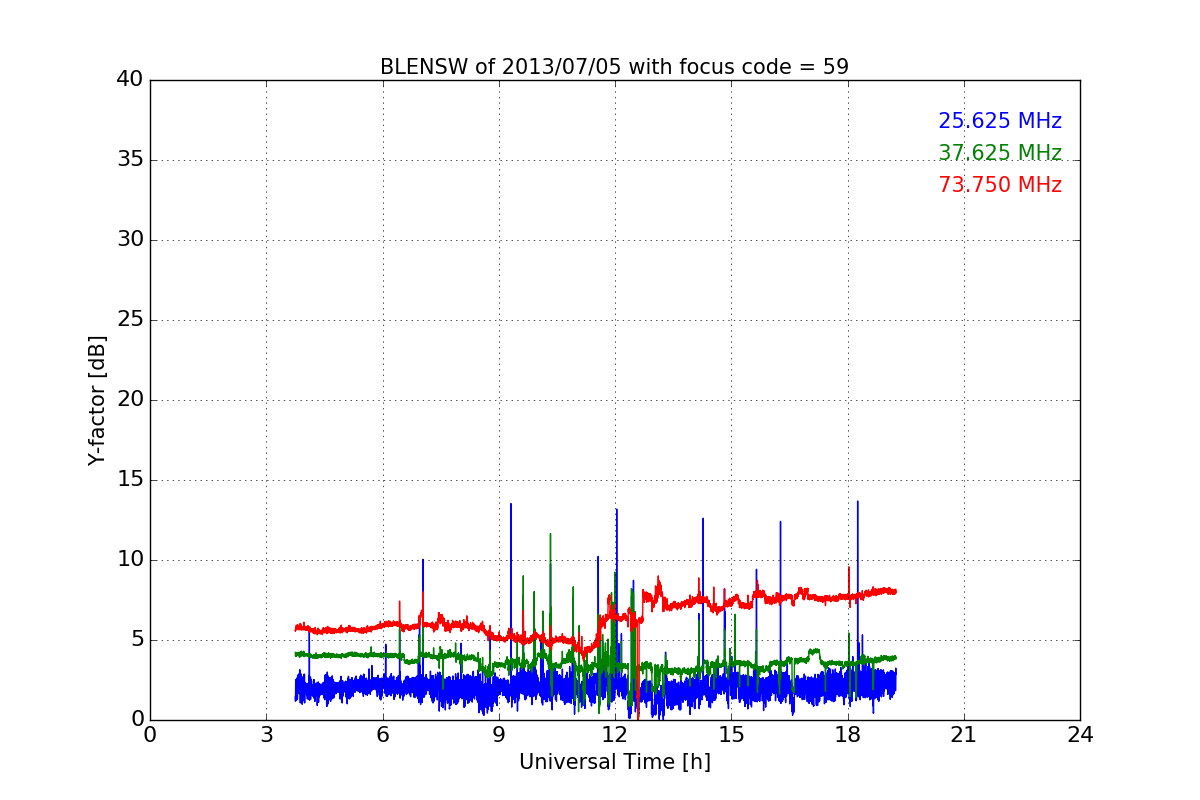
Task: Click the Universal Time [h] axis label
Action: (x=614, y=762)
